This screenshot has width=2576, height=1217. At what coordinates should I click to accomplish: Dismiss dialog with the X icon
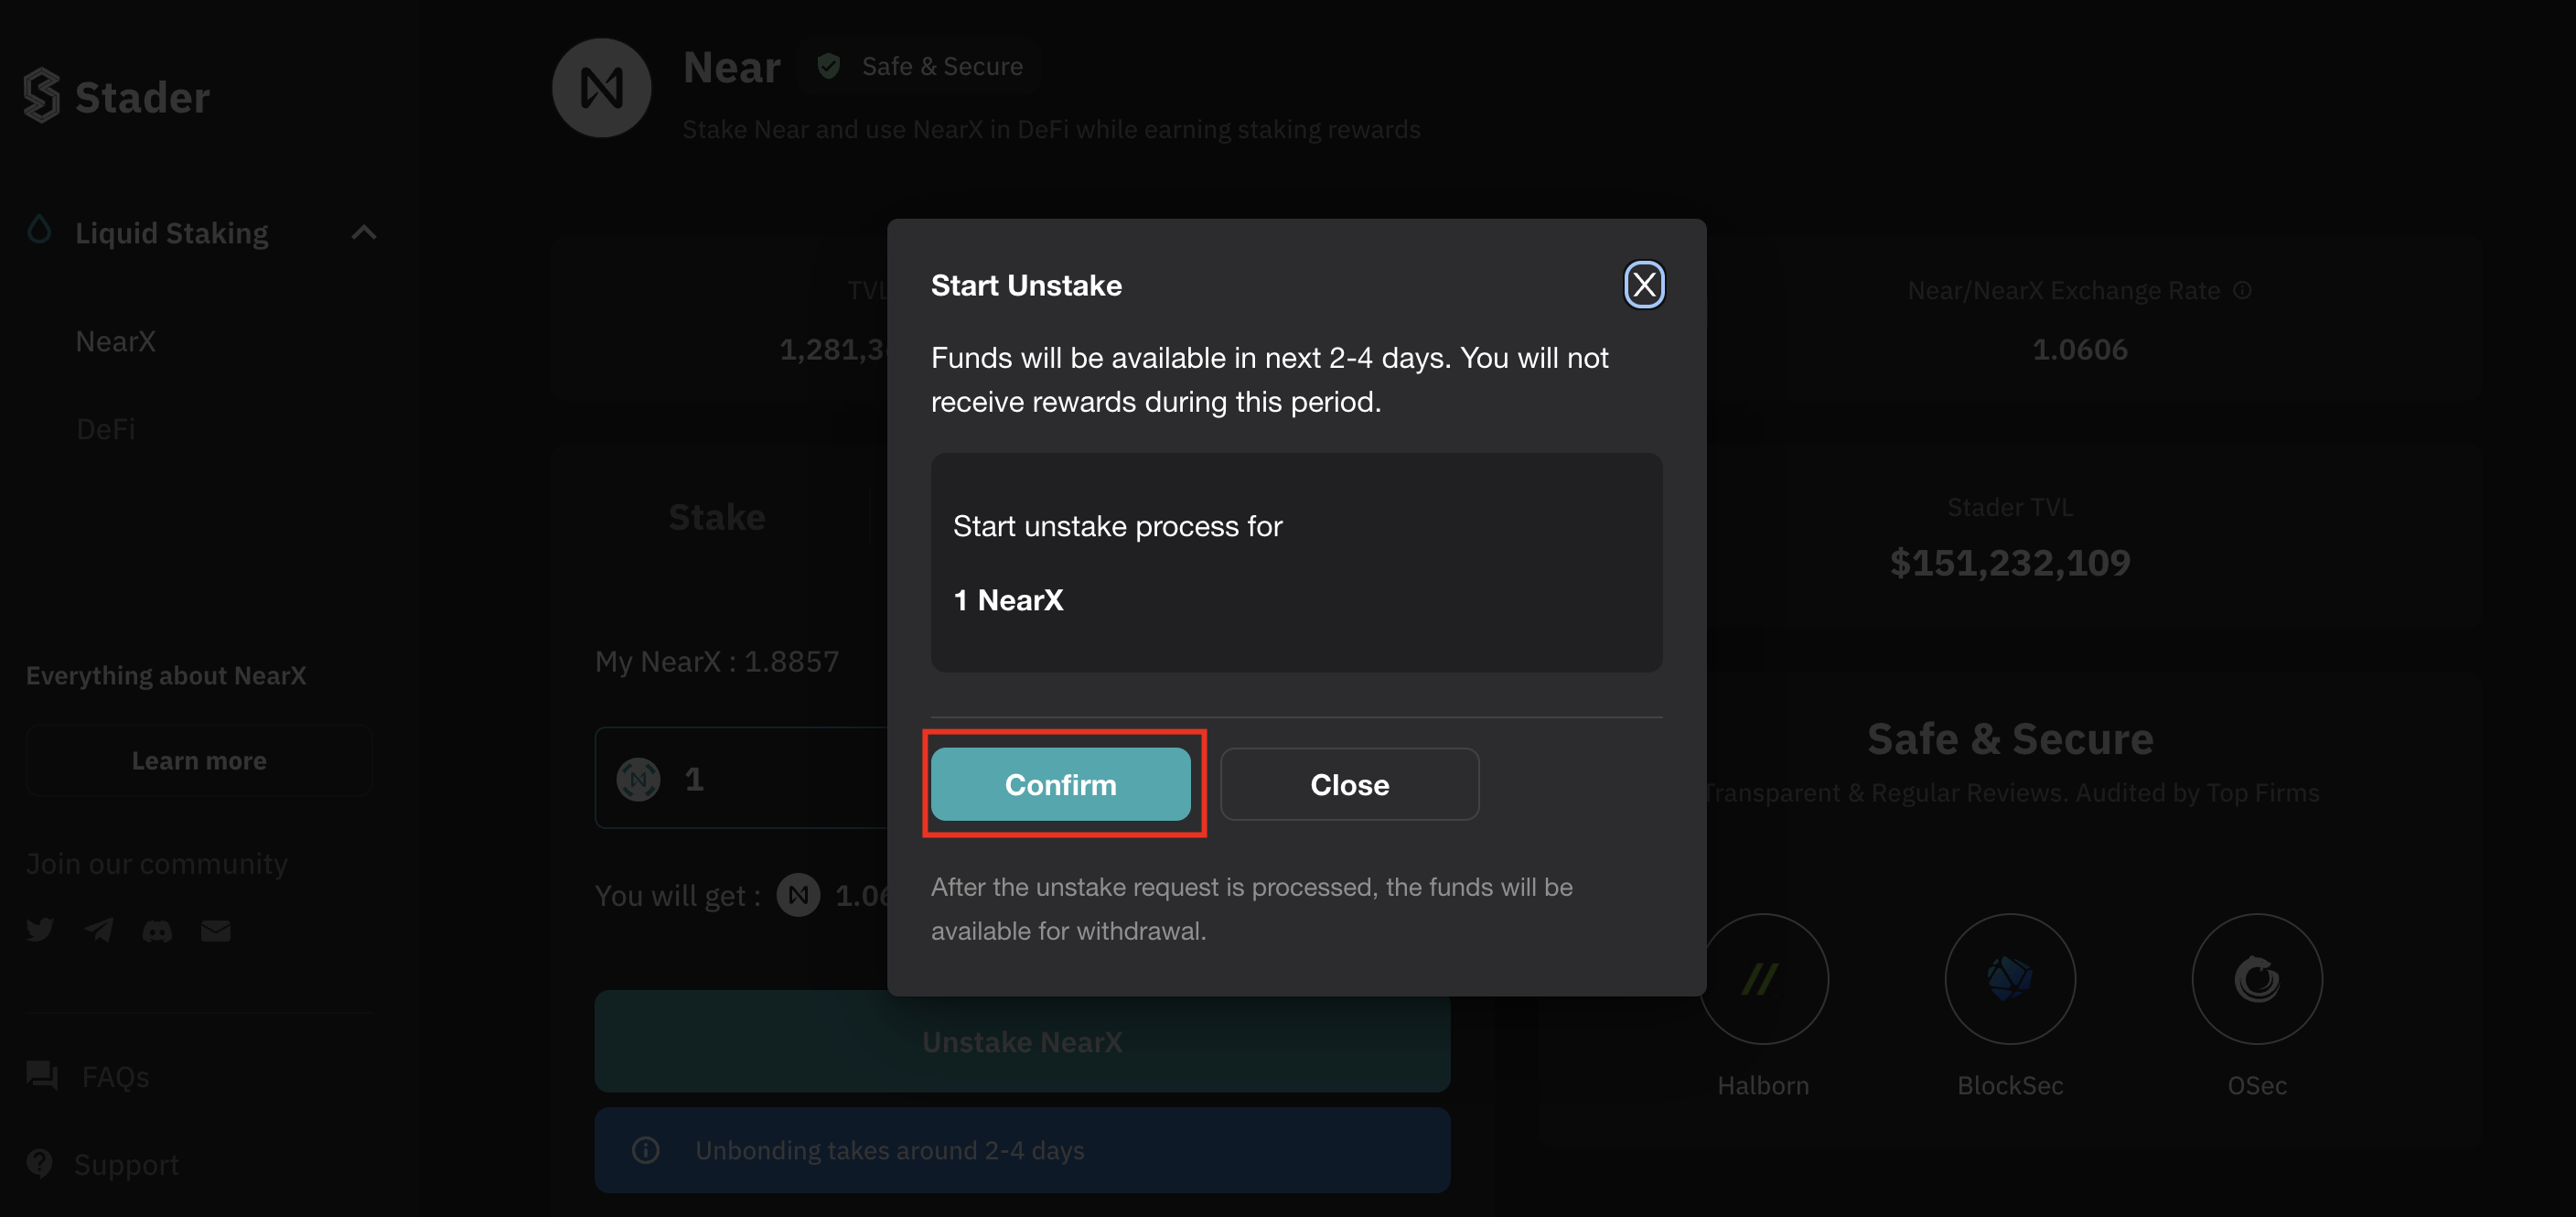(1643, 285)
